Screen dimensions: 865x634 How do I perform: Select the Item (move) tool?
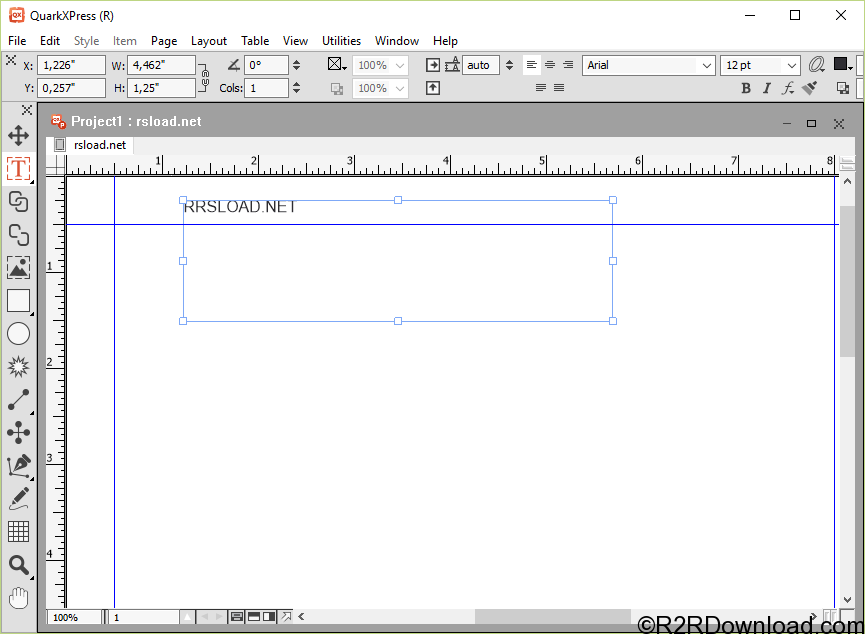click(18, 135)
